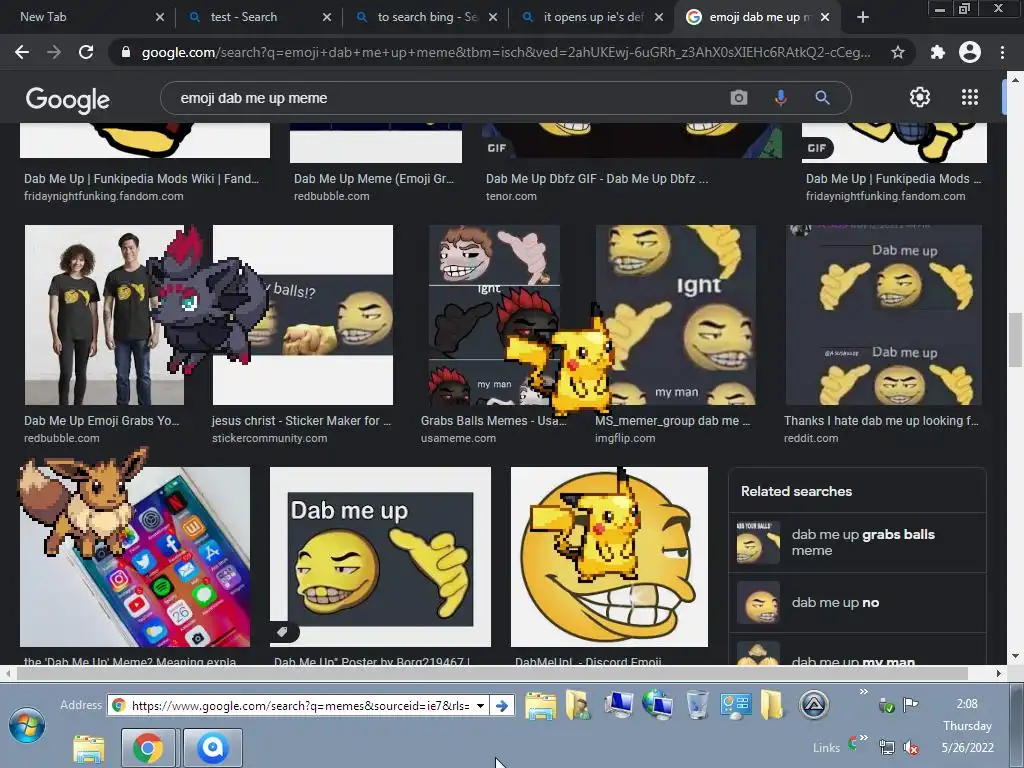
Task: Open the Chrome extensions puzzle icon
Action: [x=937, y=52]
